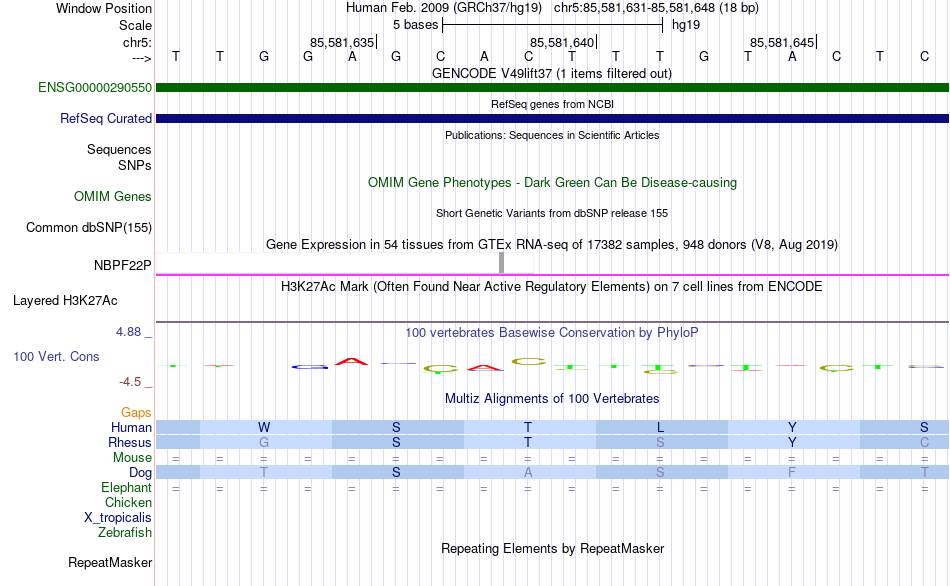
Task: Click the Window Position label
Action: pyautogui.click(x=104, y=8)
